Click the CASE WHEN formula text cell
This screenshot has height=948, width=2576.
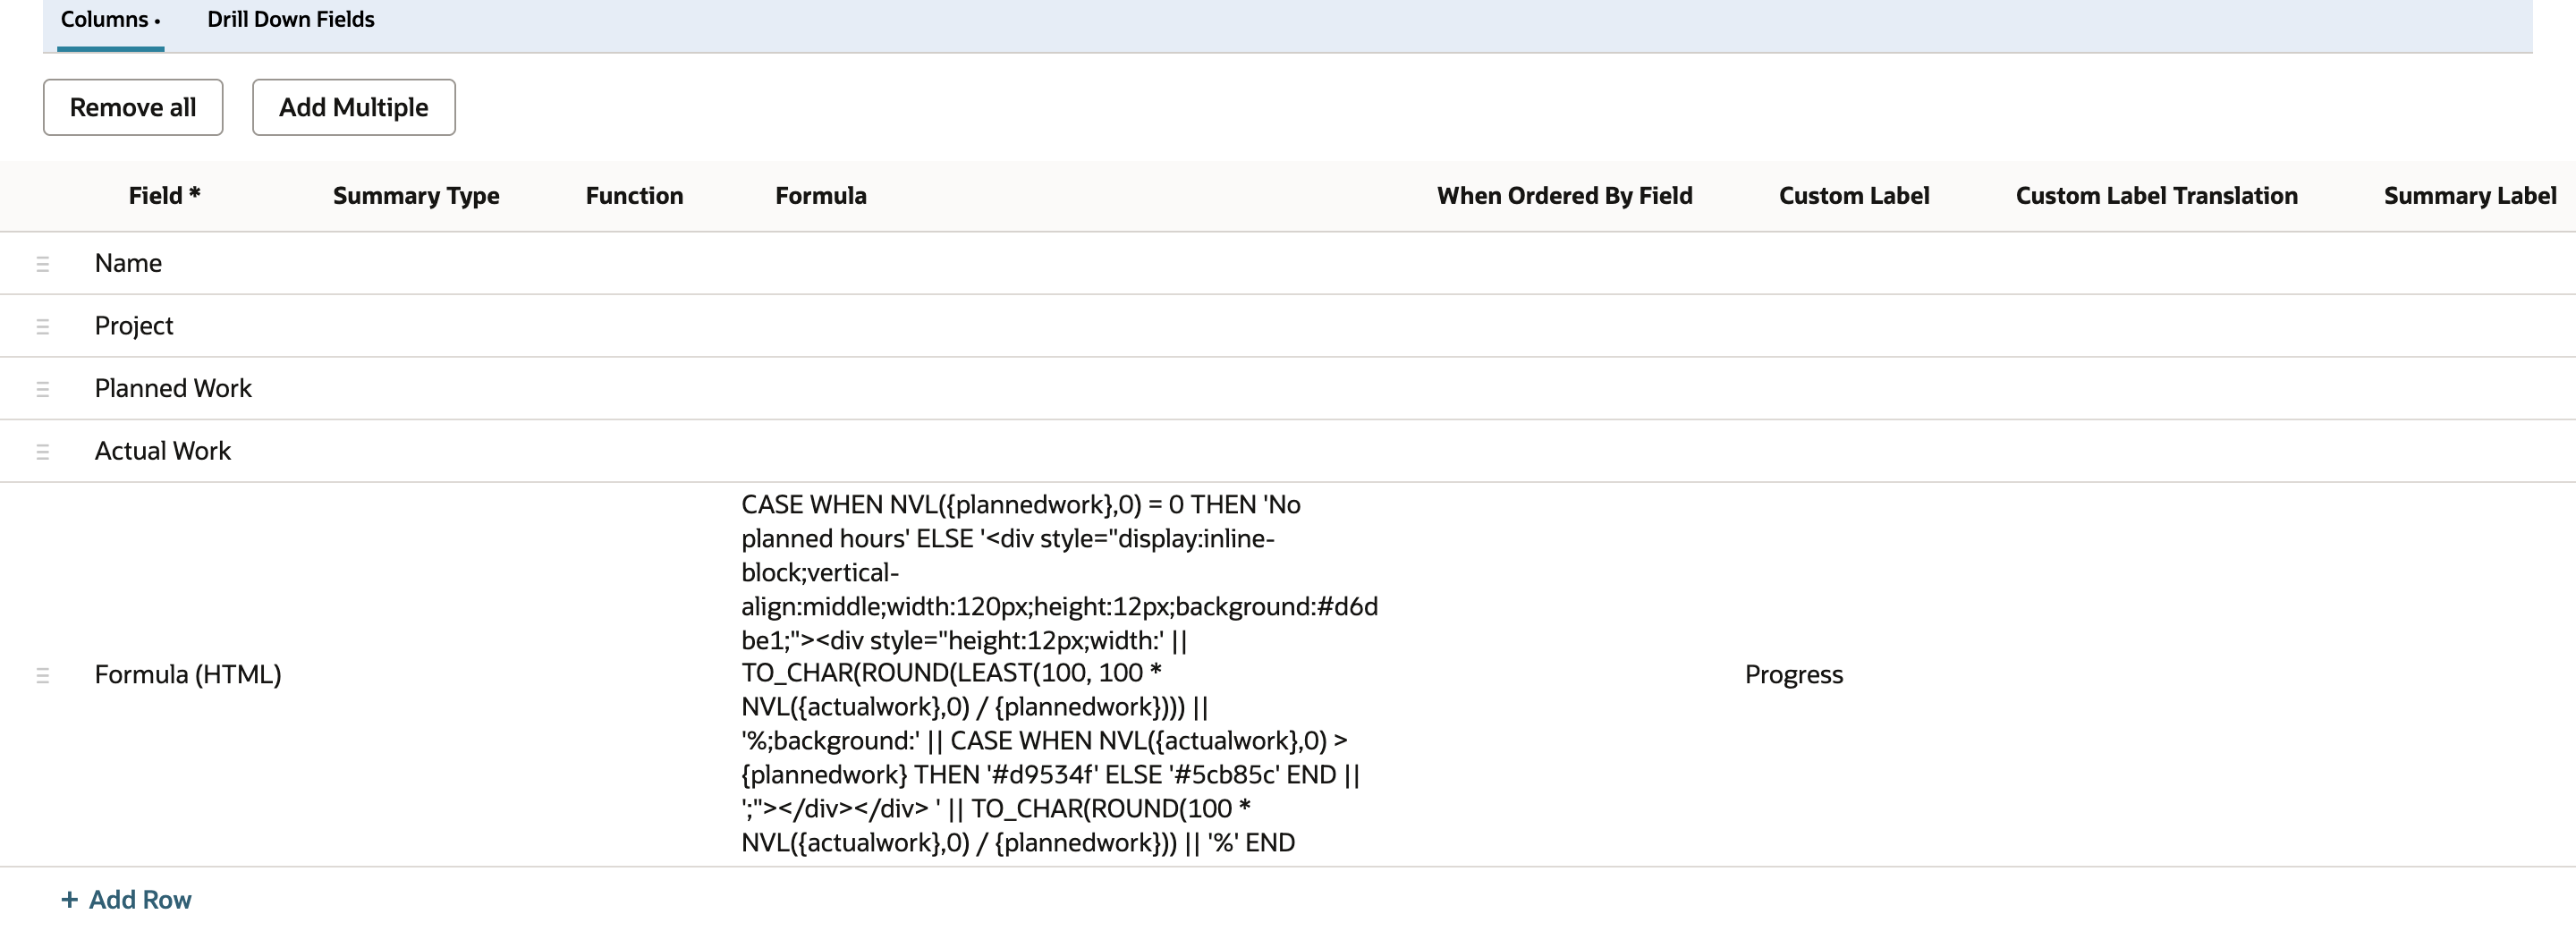pyautogui.click(x=1059, y=674)
